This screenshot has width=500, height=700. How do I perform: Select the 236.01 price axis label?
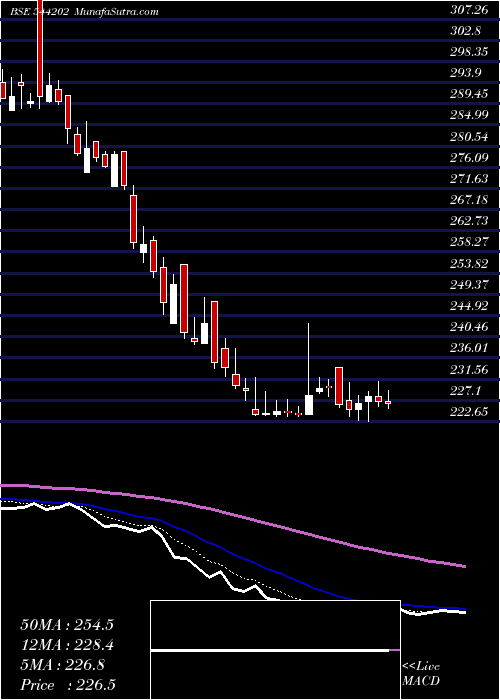click(x=468, y=348)
